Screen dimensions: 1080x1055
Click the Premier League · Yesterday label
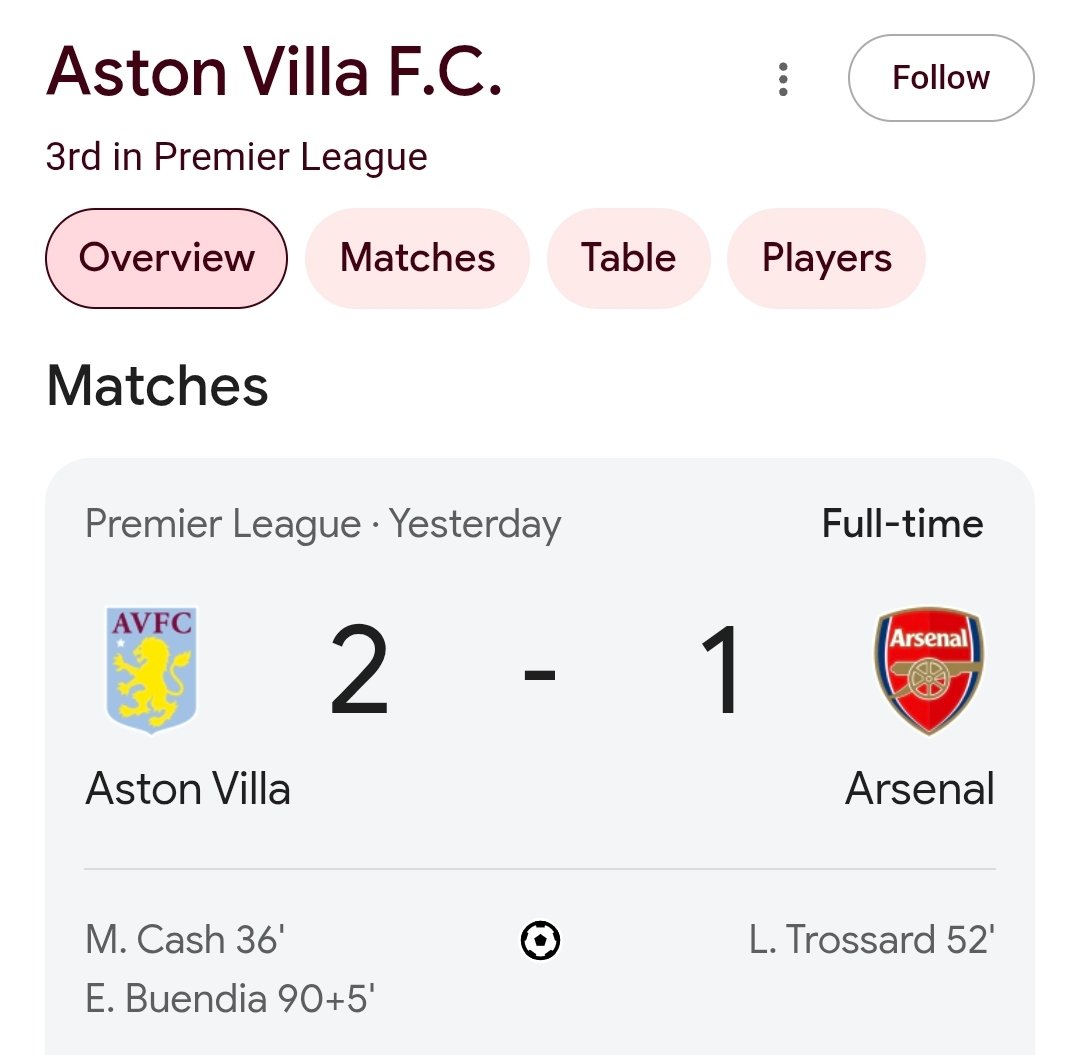coord(323,524)
